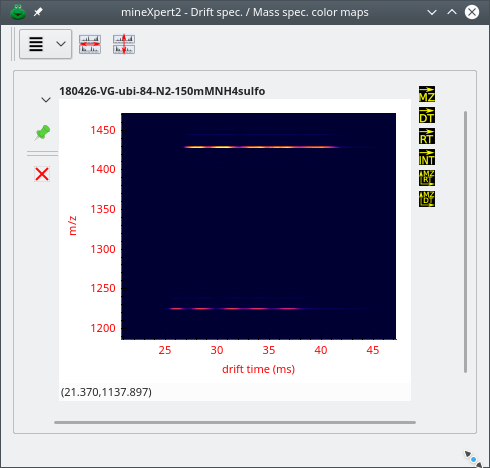
Task: Expand the chevron beside the plot title
Action: click(x=46, y=100)
